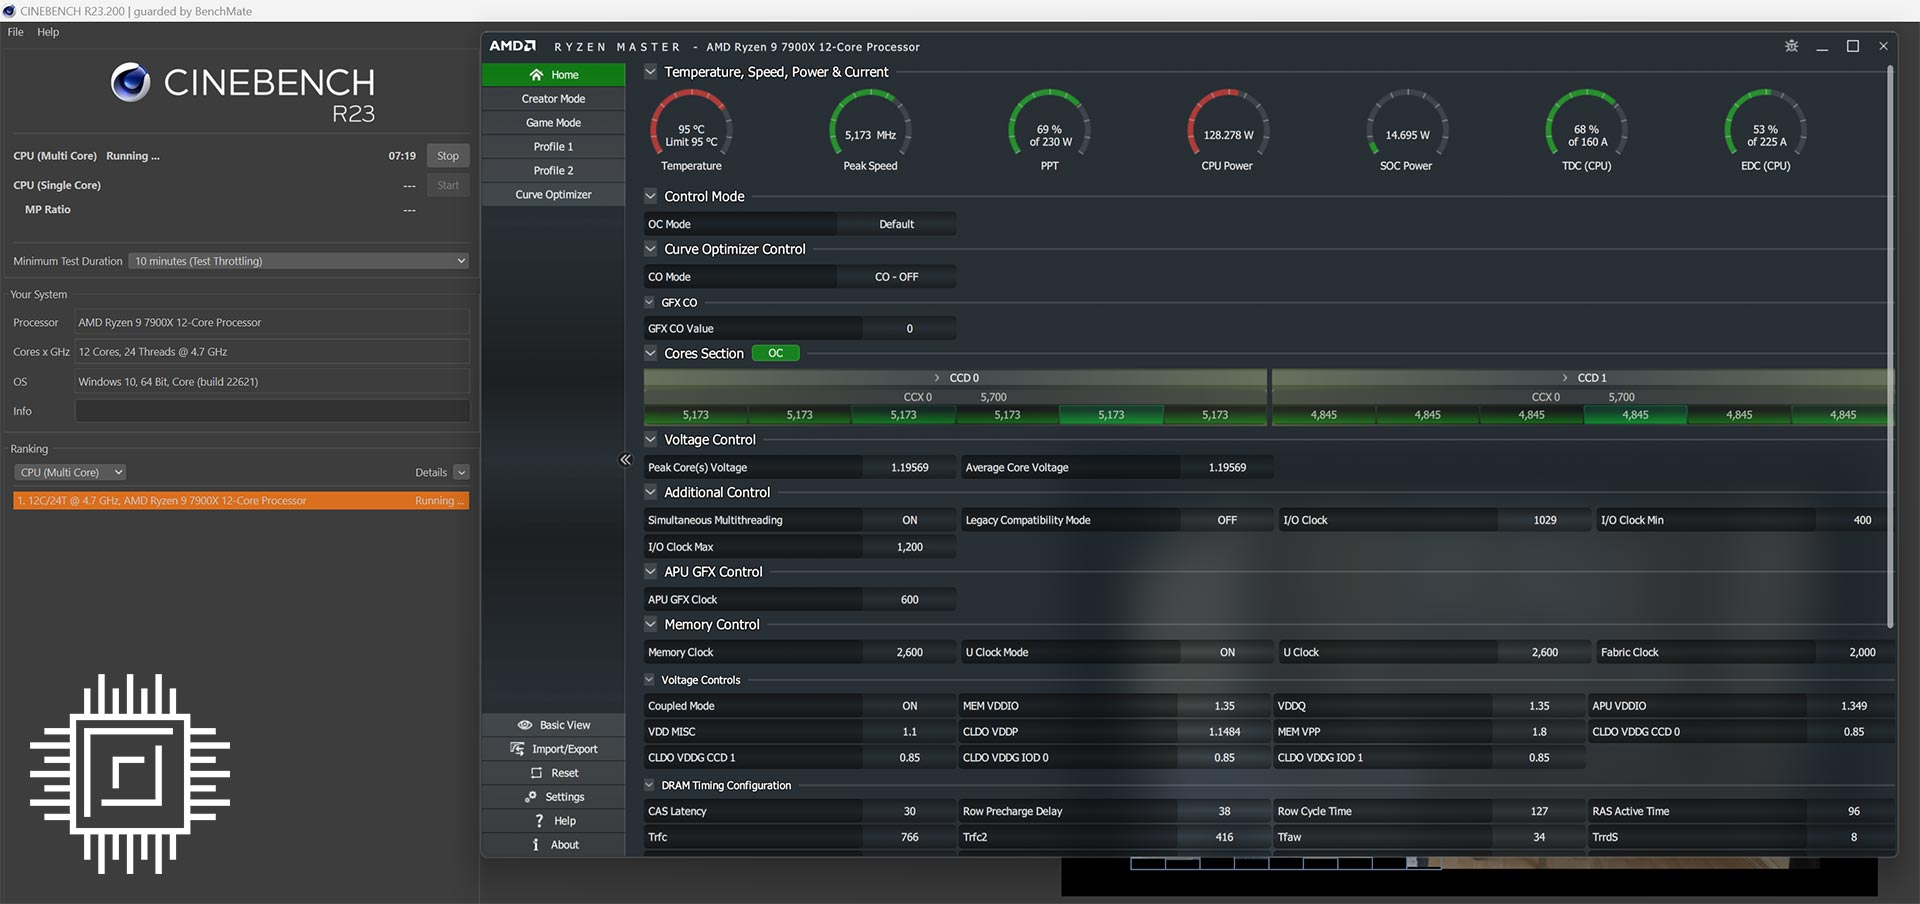Collapse Curve Optimizer Control section
1920x904 pixels.
coord(651,249)
